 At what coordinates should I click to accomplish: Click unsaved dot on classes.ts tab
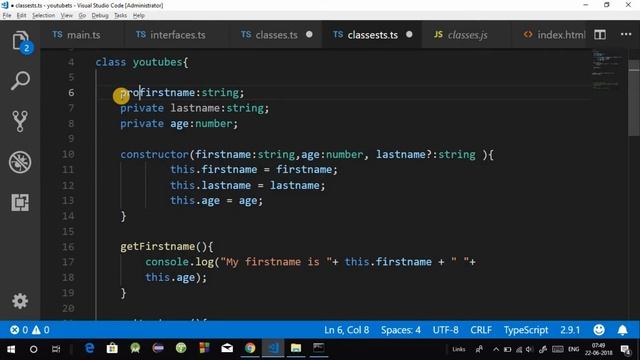(x=309, y=35)
